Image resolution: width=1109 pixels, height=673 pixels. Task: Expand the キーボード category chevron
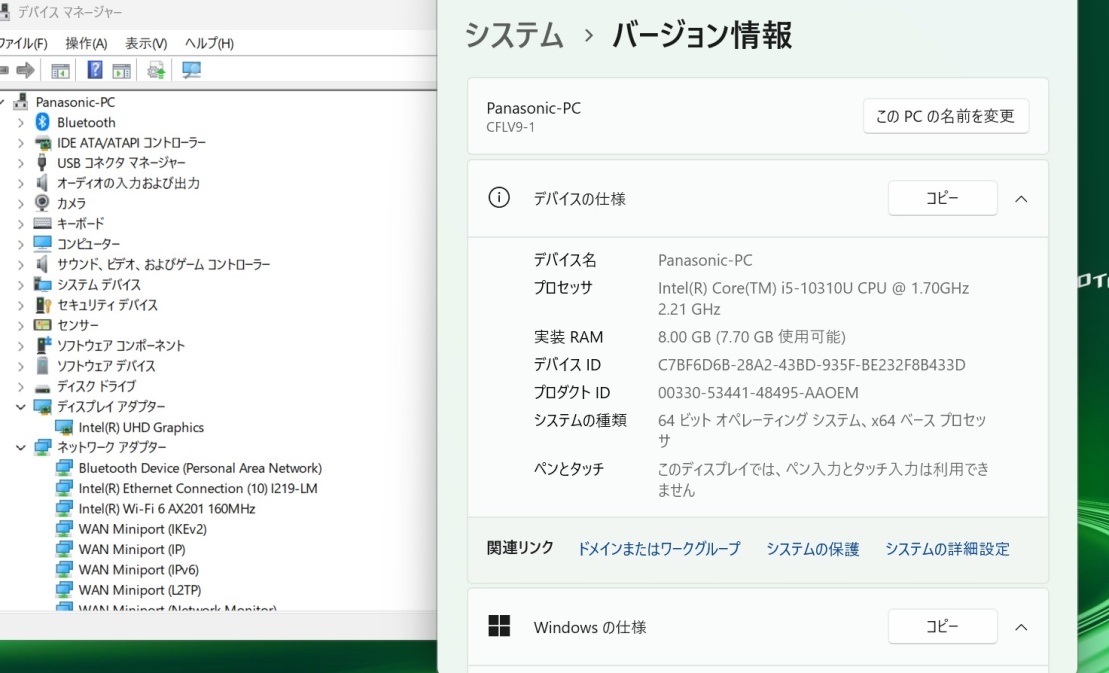click(21, 224)
